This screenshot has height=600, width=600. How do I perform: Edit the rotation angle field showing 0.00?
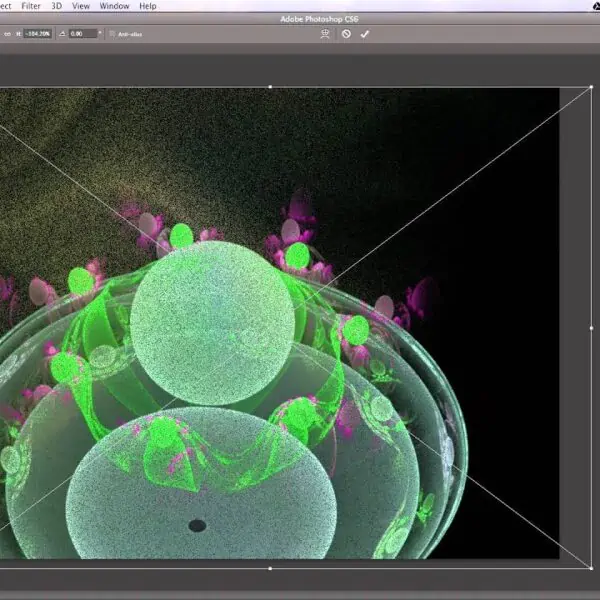coord(83,34)
